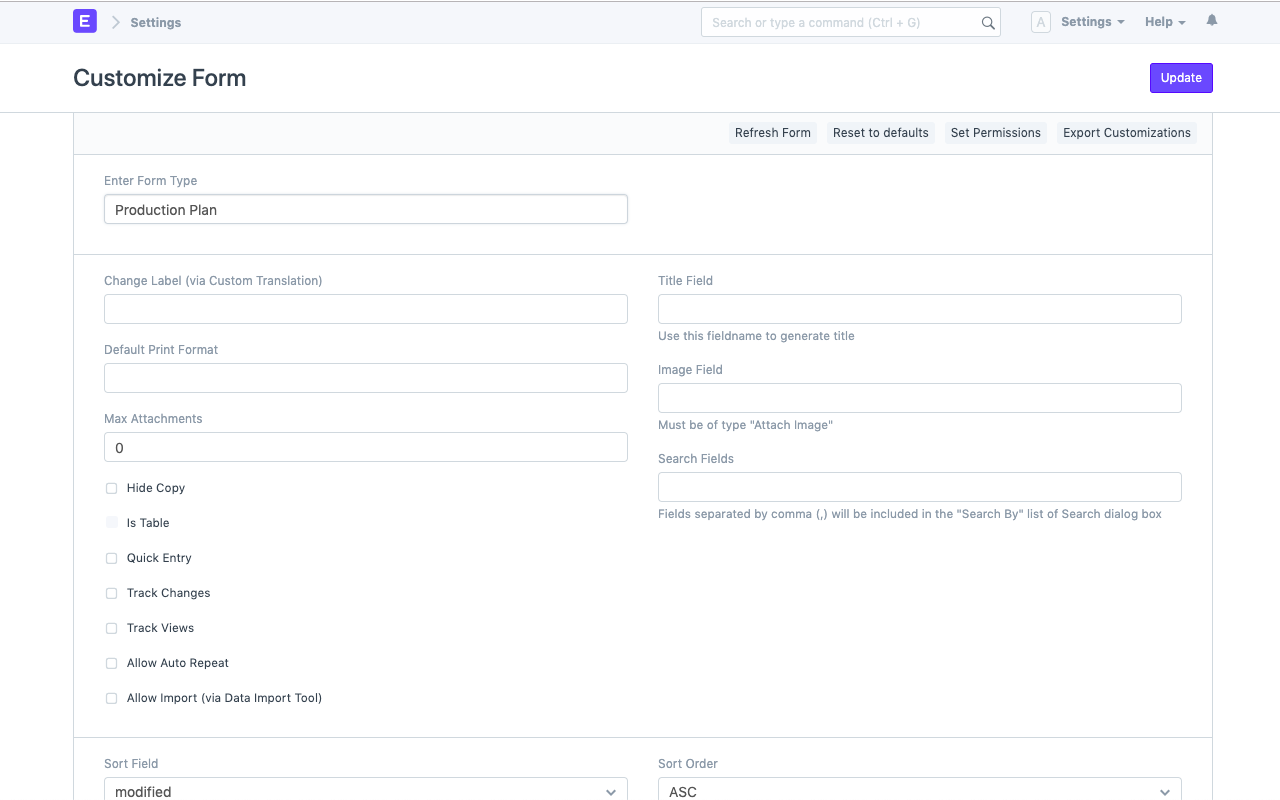Click the search magnifier icon
Screen dimensions: 1280x800
[x=987, y=22]
